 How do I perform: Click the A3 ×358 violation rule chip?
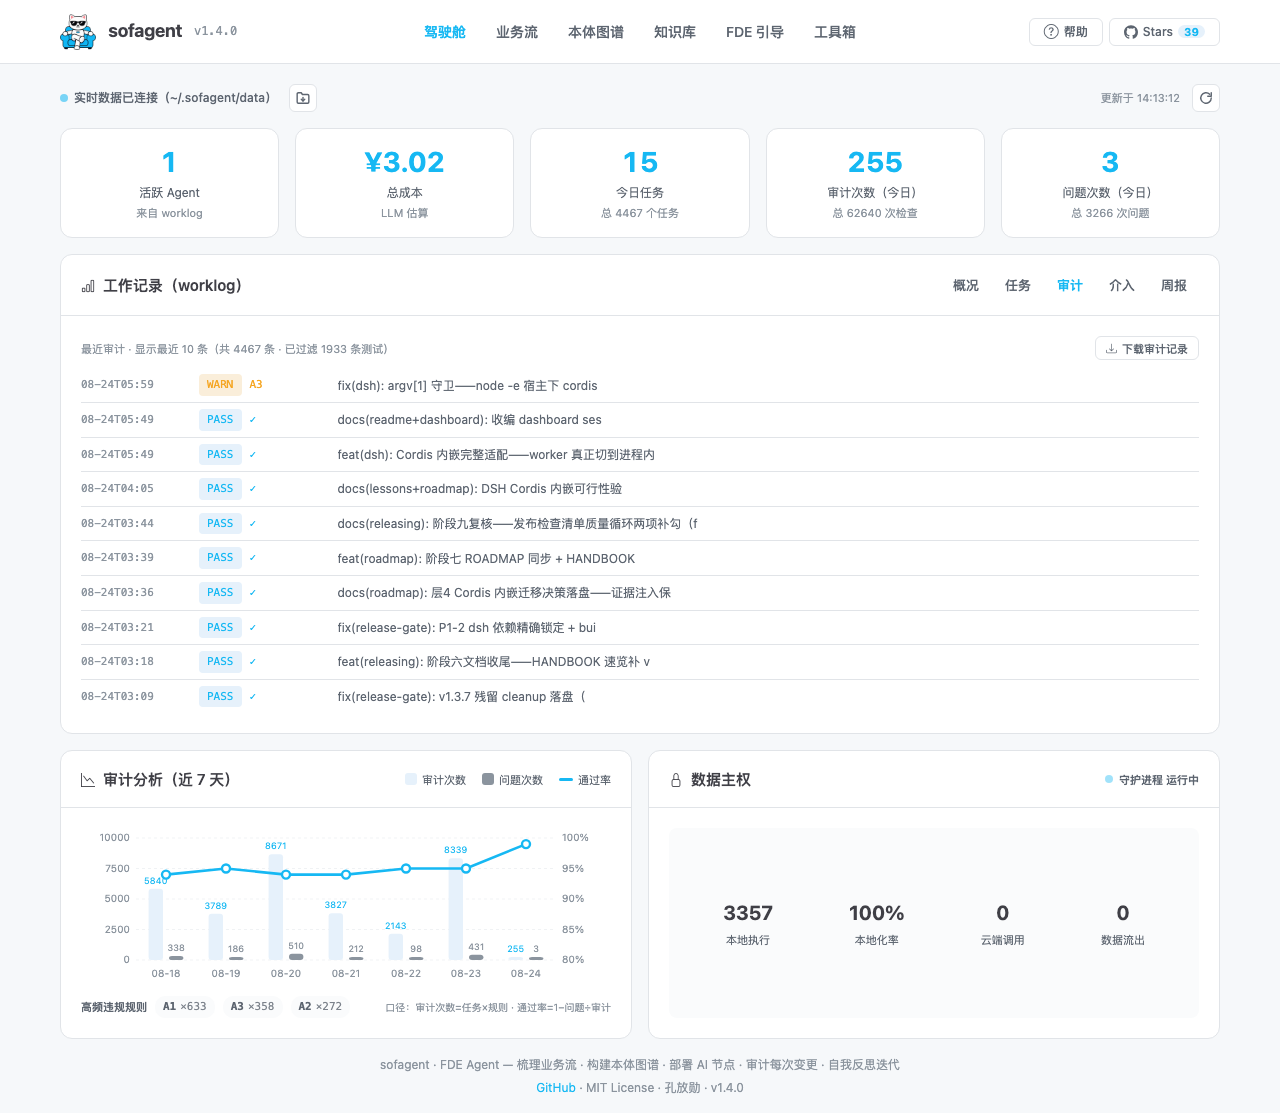click(x=252, y=1007)
